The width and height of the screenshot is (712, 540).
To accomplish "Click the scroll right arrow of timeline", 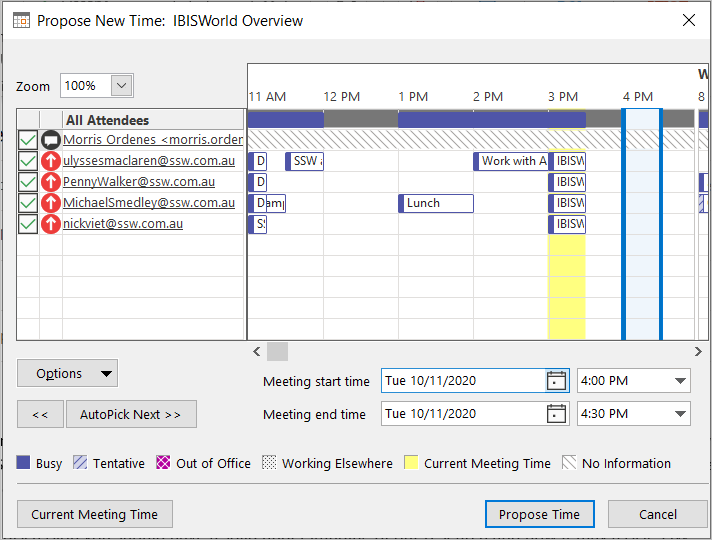I will (698, 351).
